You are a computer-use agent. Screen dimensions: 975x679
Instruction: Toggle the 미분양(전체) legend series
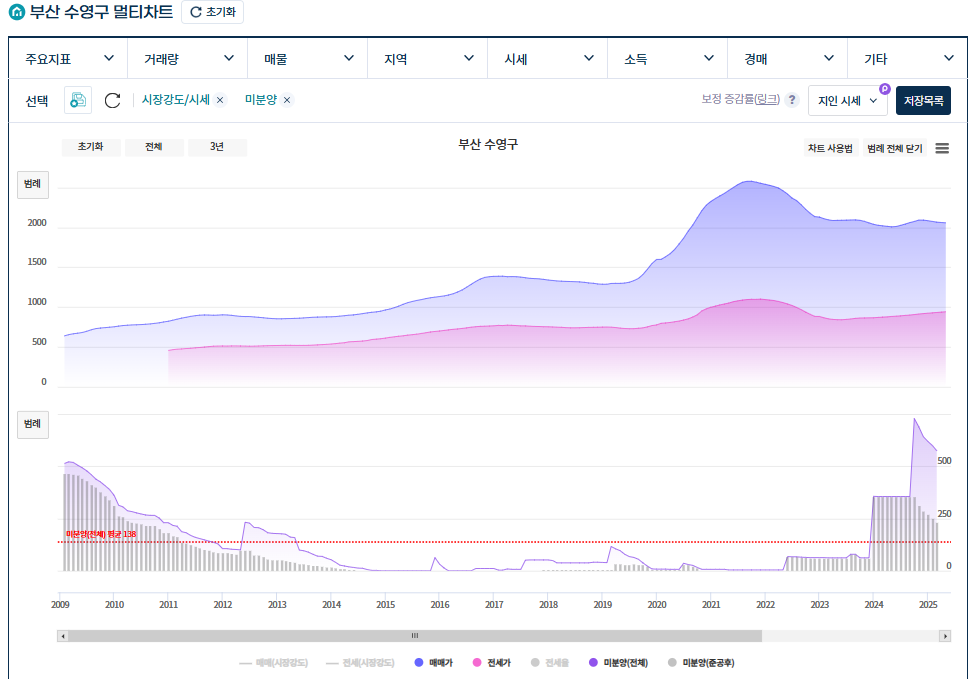[619, 663]
